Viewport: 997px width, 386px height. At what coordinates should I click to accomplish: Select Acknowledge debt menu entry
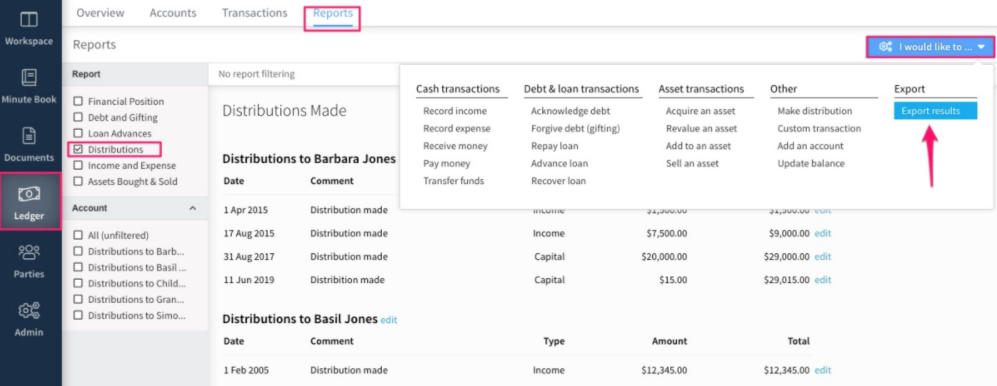pos(570,111)
